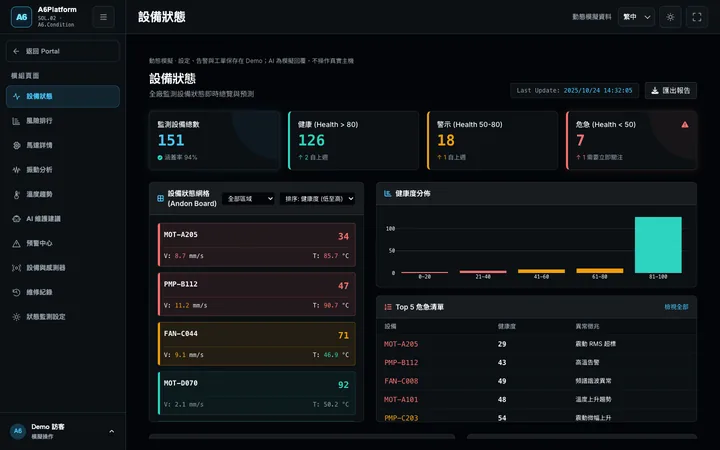The height and width of the screenshot is (450, 720).
Task: Open the 繁中 language dropdown
Action: click(636, 17)
